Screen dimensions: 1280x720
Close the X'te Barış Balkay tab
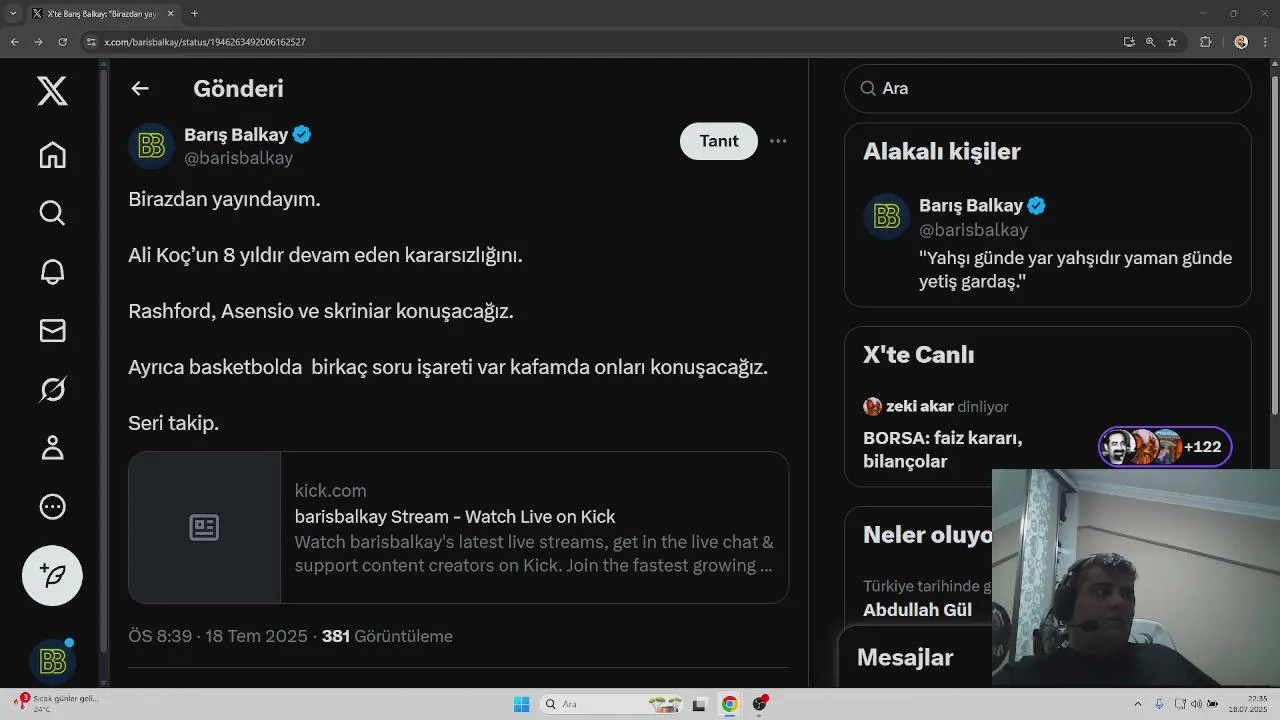(x=171, y=14)
